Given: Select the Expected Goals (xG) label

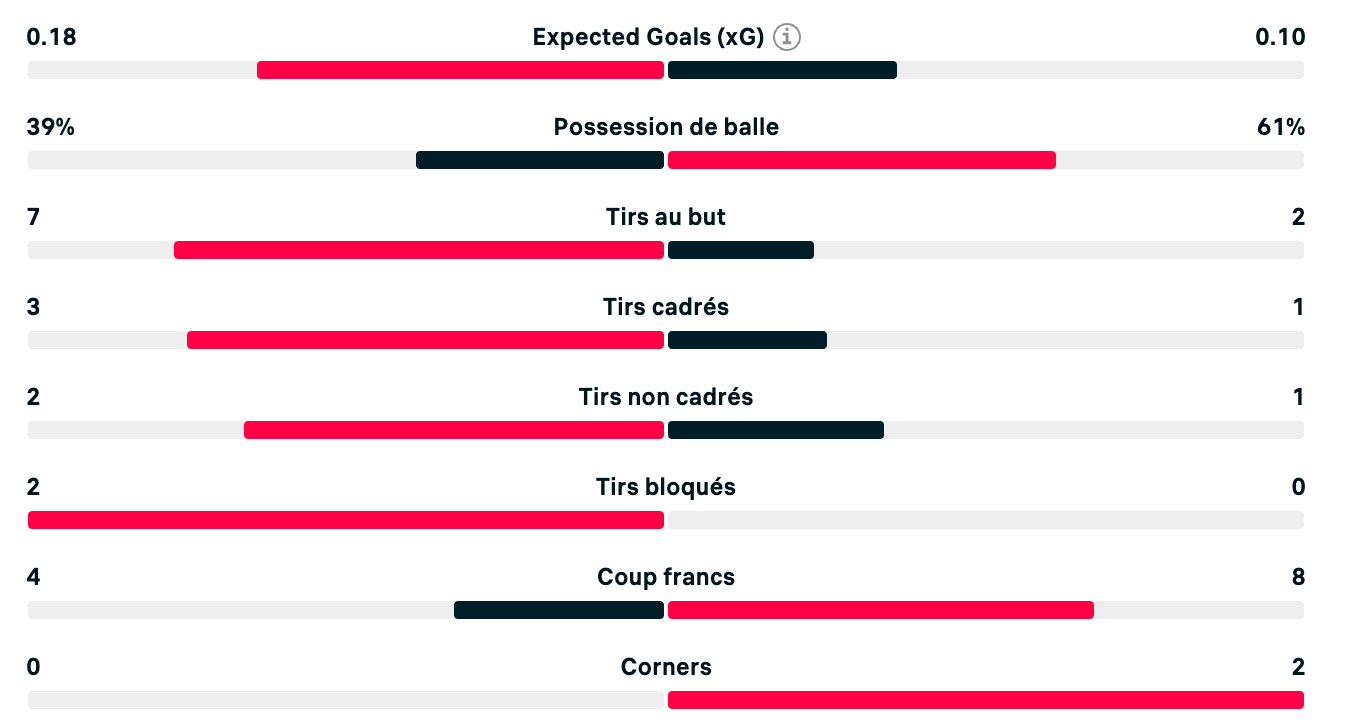Looking at the screenshot, I should coord(648,37).
